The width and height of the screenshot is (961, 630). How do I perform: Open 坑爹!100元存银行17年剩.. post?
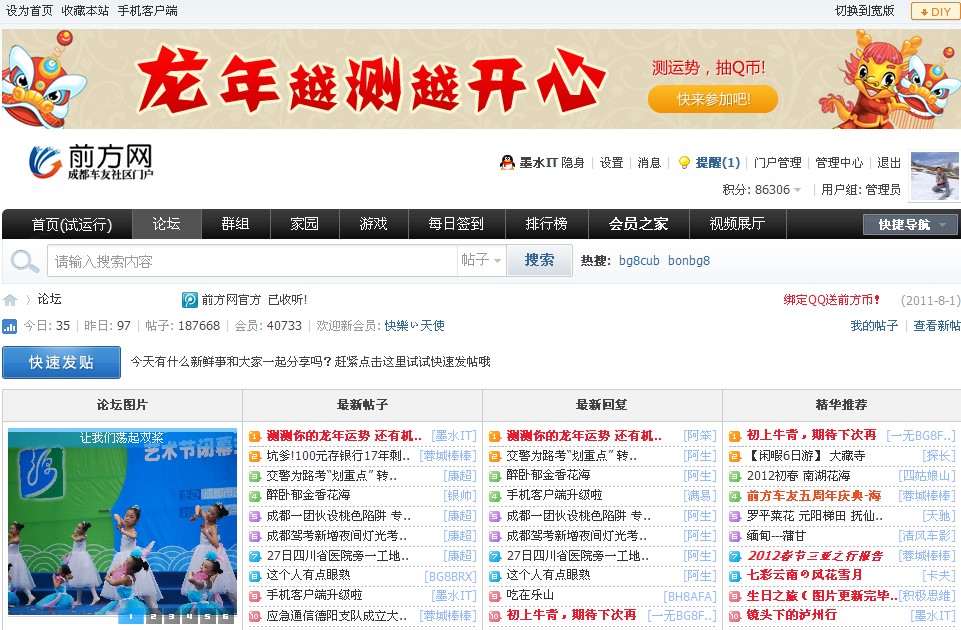coord(338,456)
